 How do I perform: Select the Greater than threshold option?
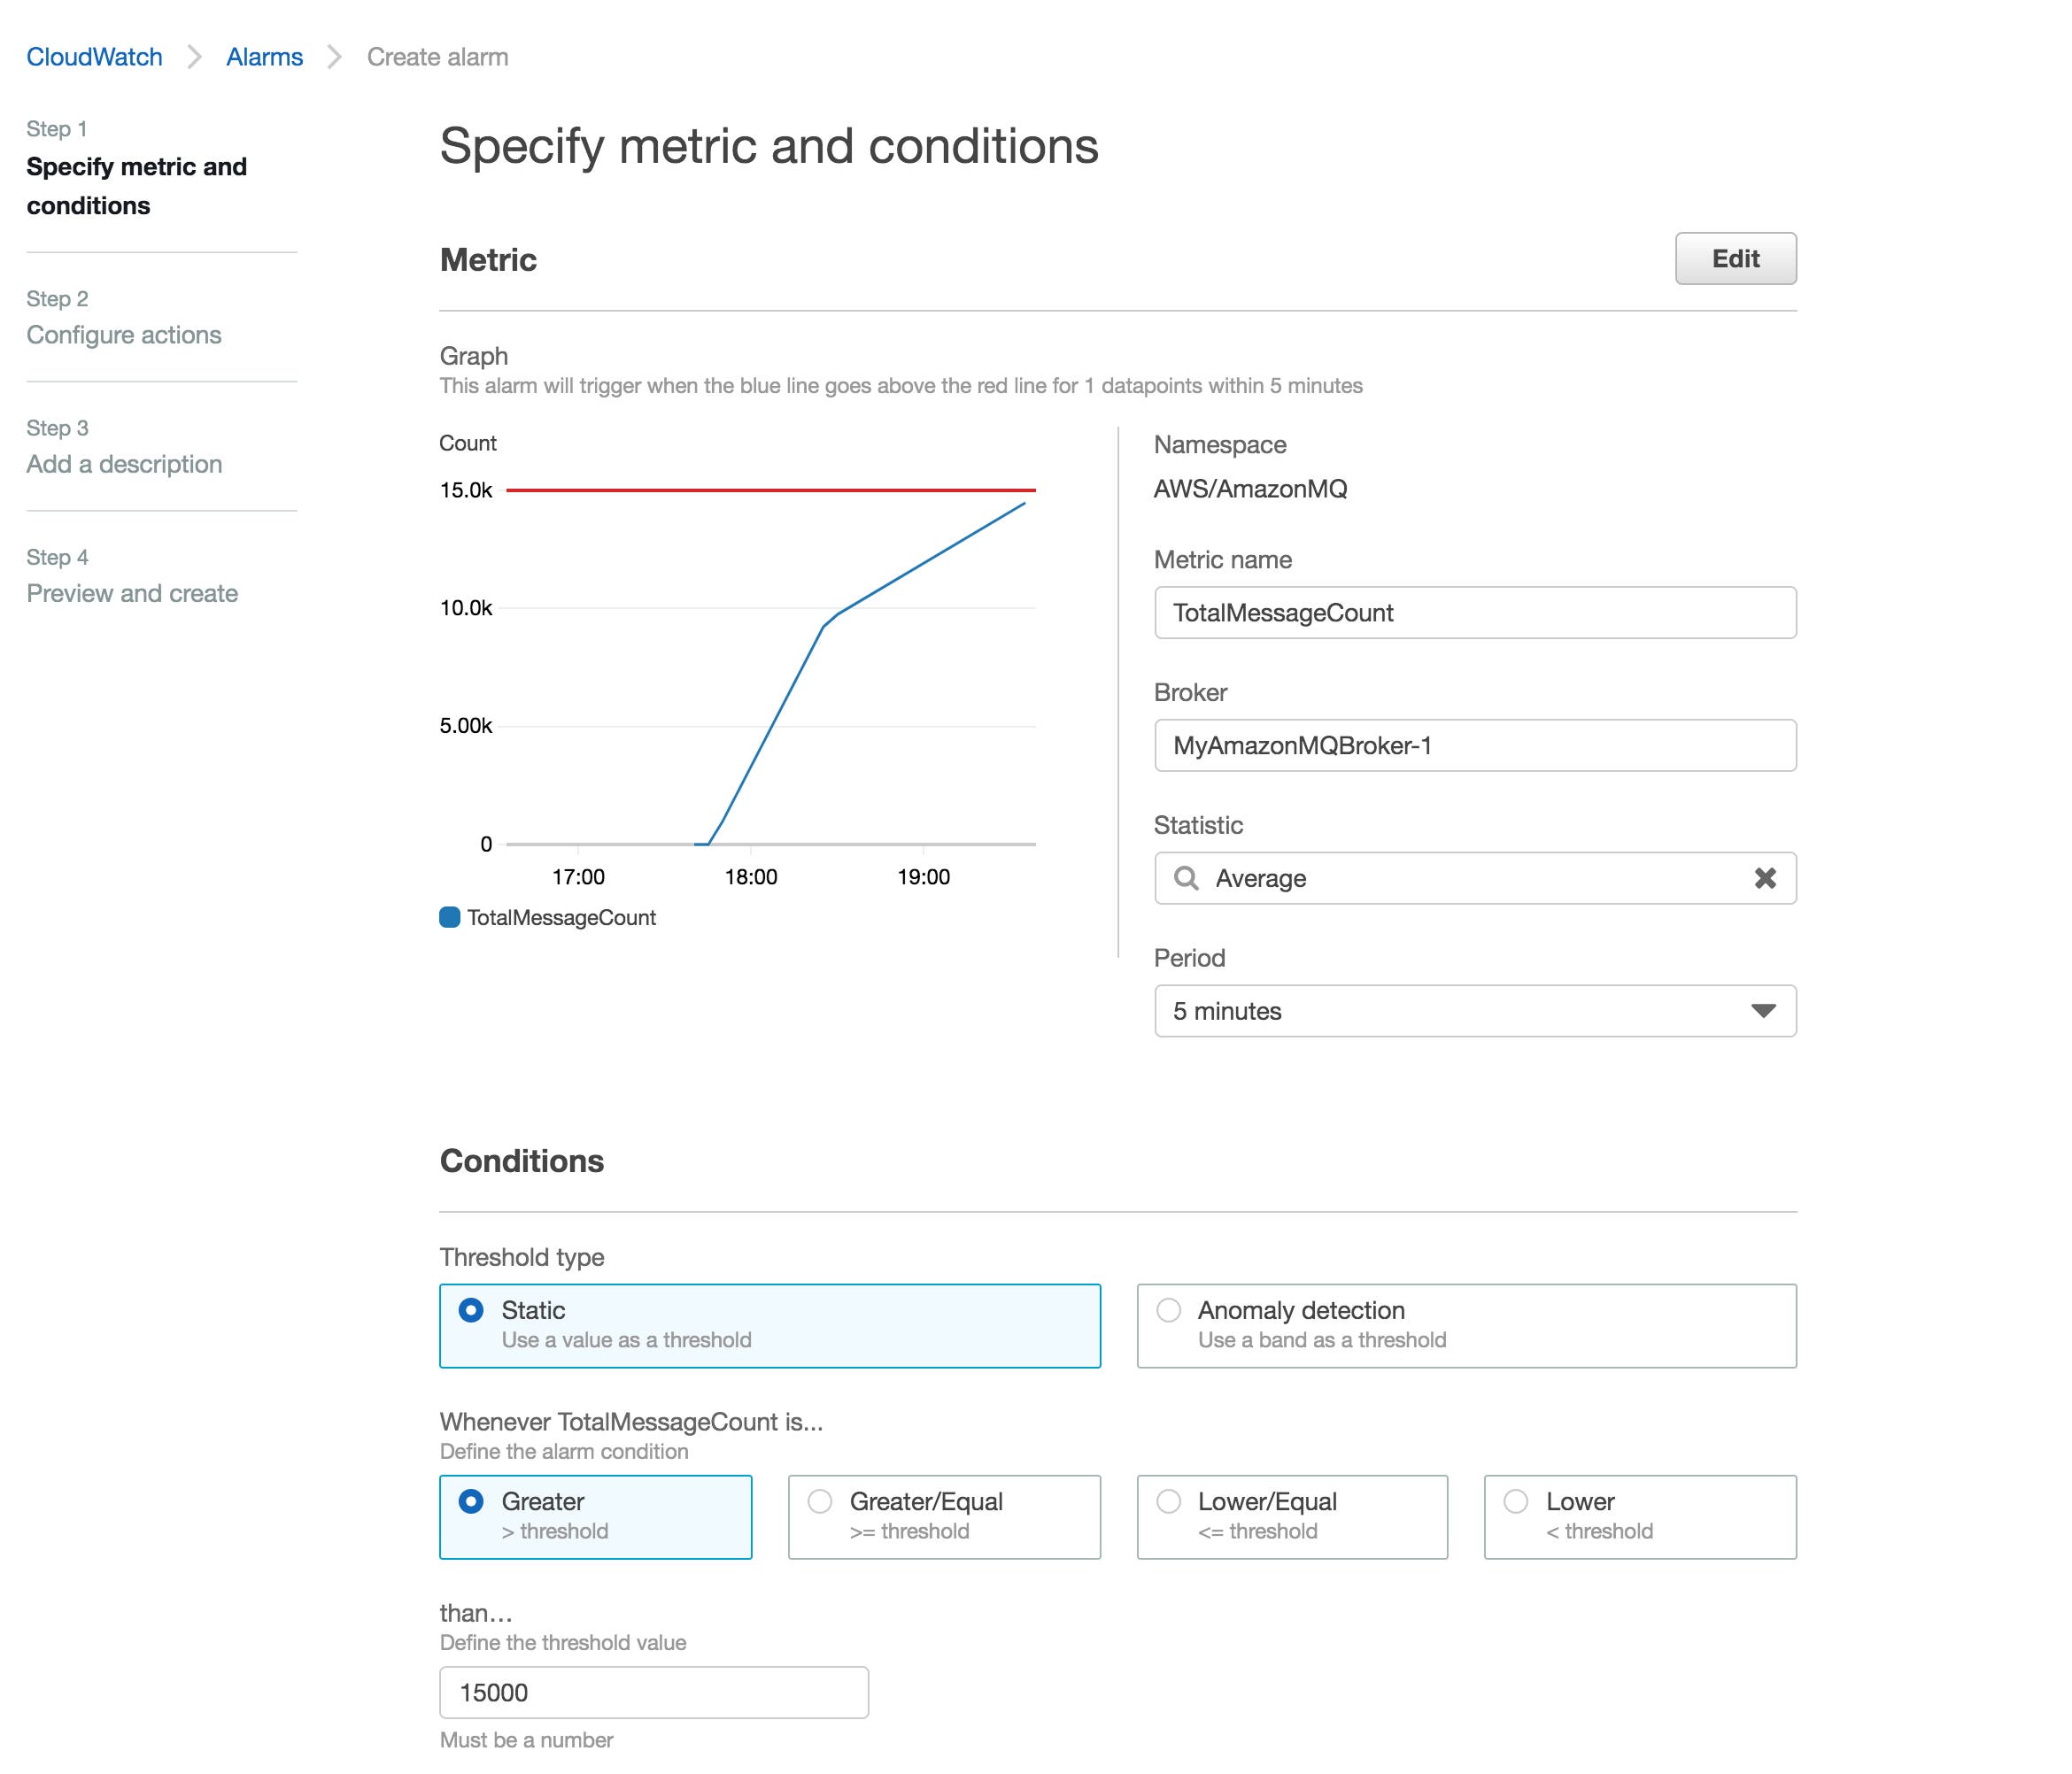[x=471, y=1501]
